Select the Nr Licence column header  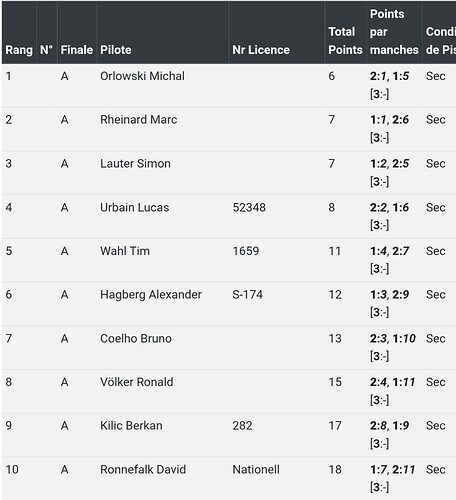261,50
